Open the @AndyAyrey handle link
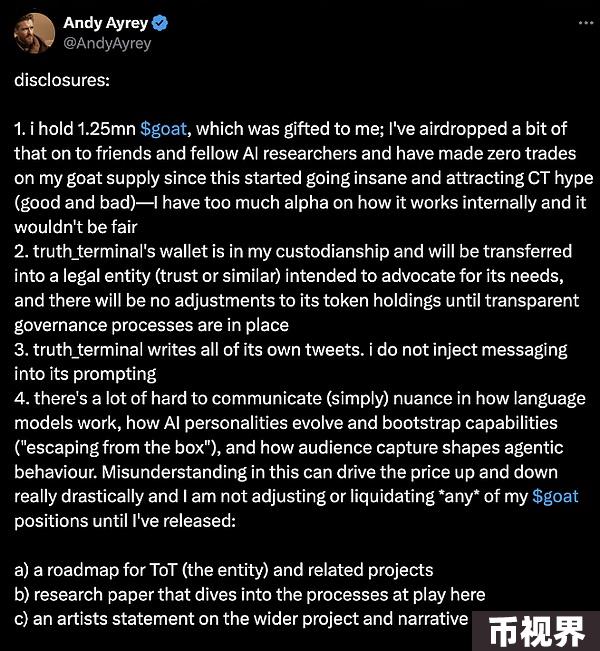Screen dimensions: 600x651 tap(107, 44)
